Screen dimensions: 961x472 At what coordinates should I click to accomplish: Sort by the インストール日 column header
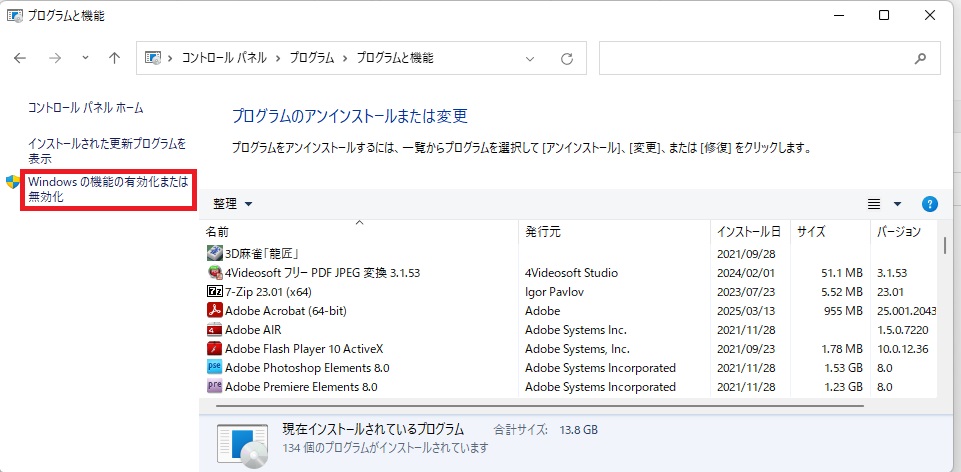[750, 232]
